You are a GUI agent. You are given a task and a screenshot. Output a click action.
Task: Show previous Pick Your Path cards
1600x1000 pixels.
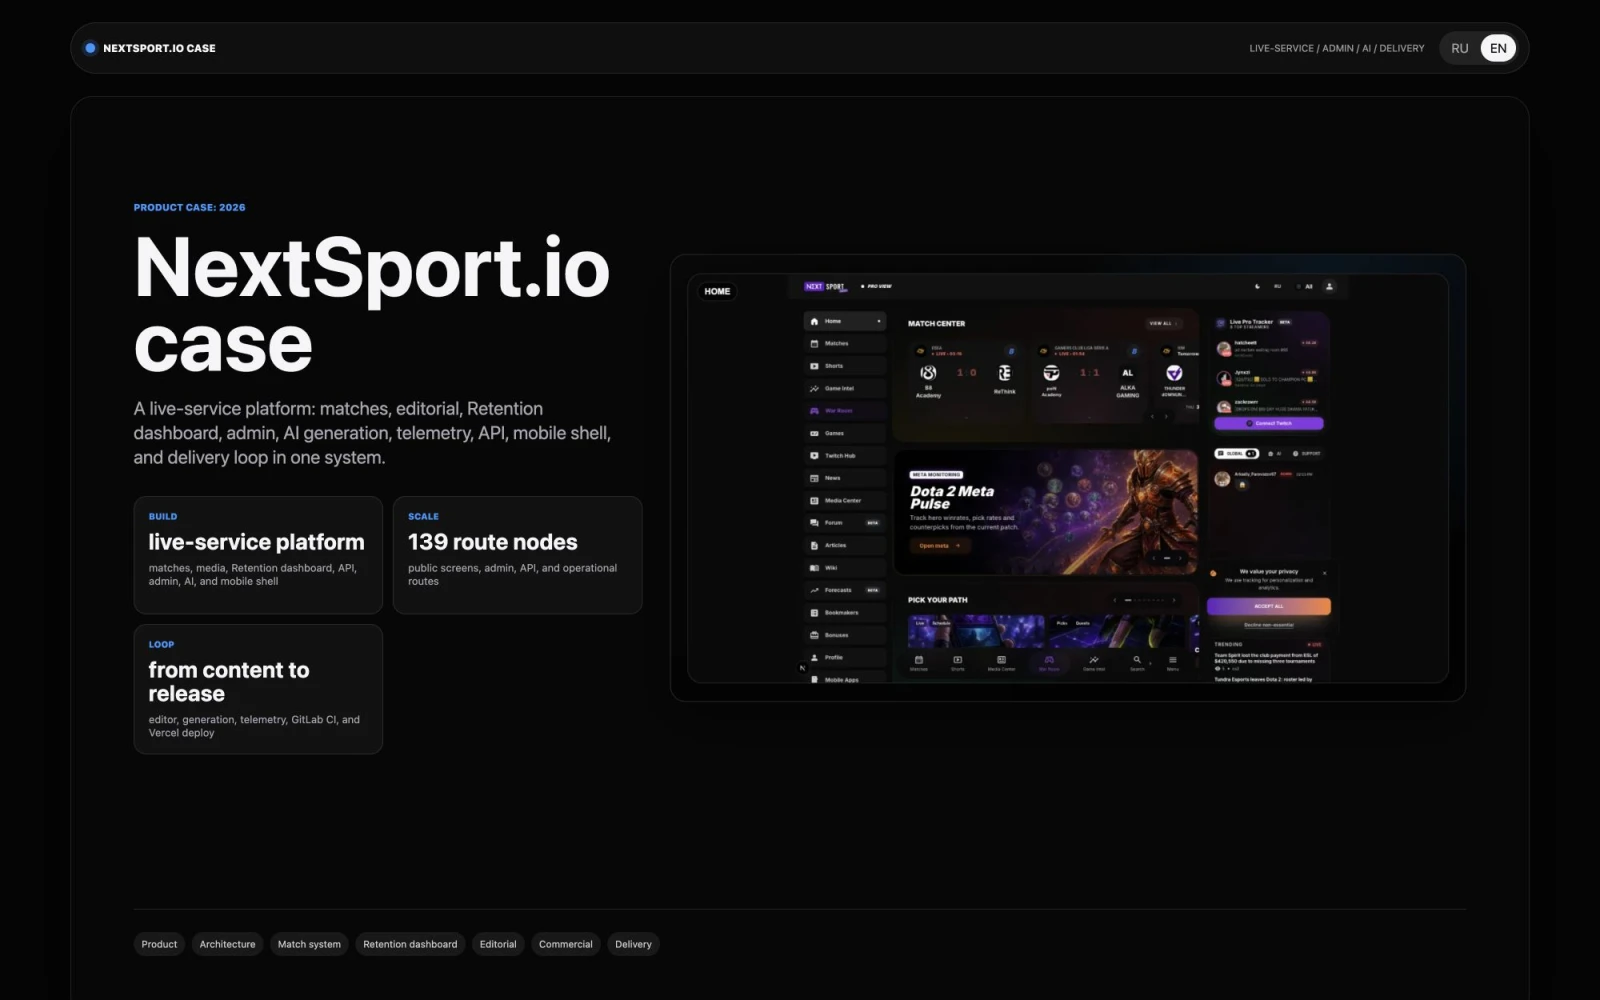click(1114, 600)
